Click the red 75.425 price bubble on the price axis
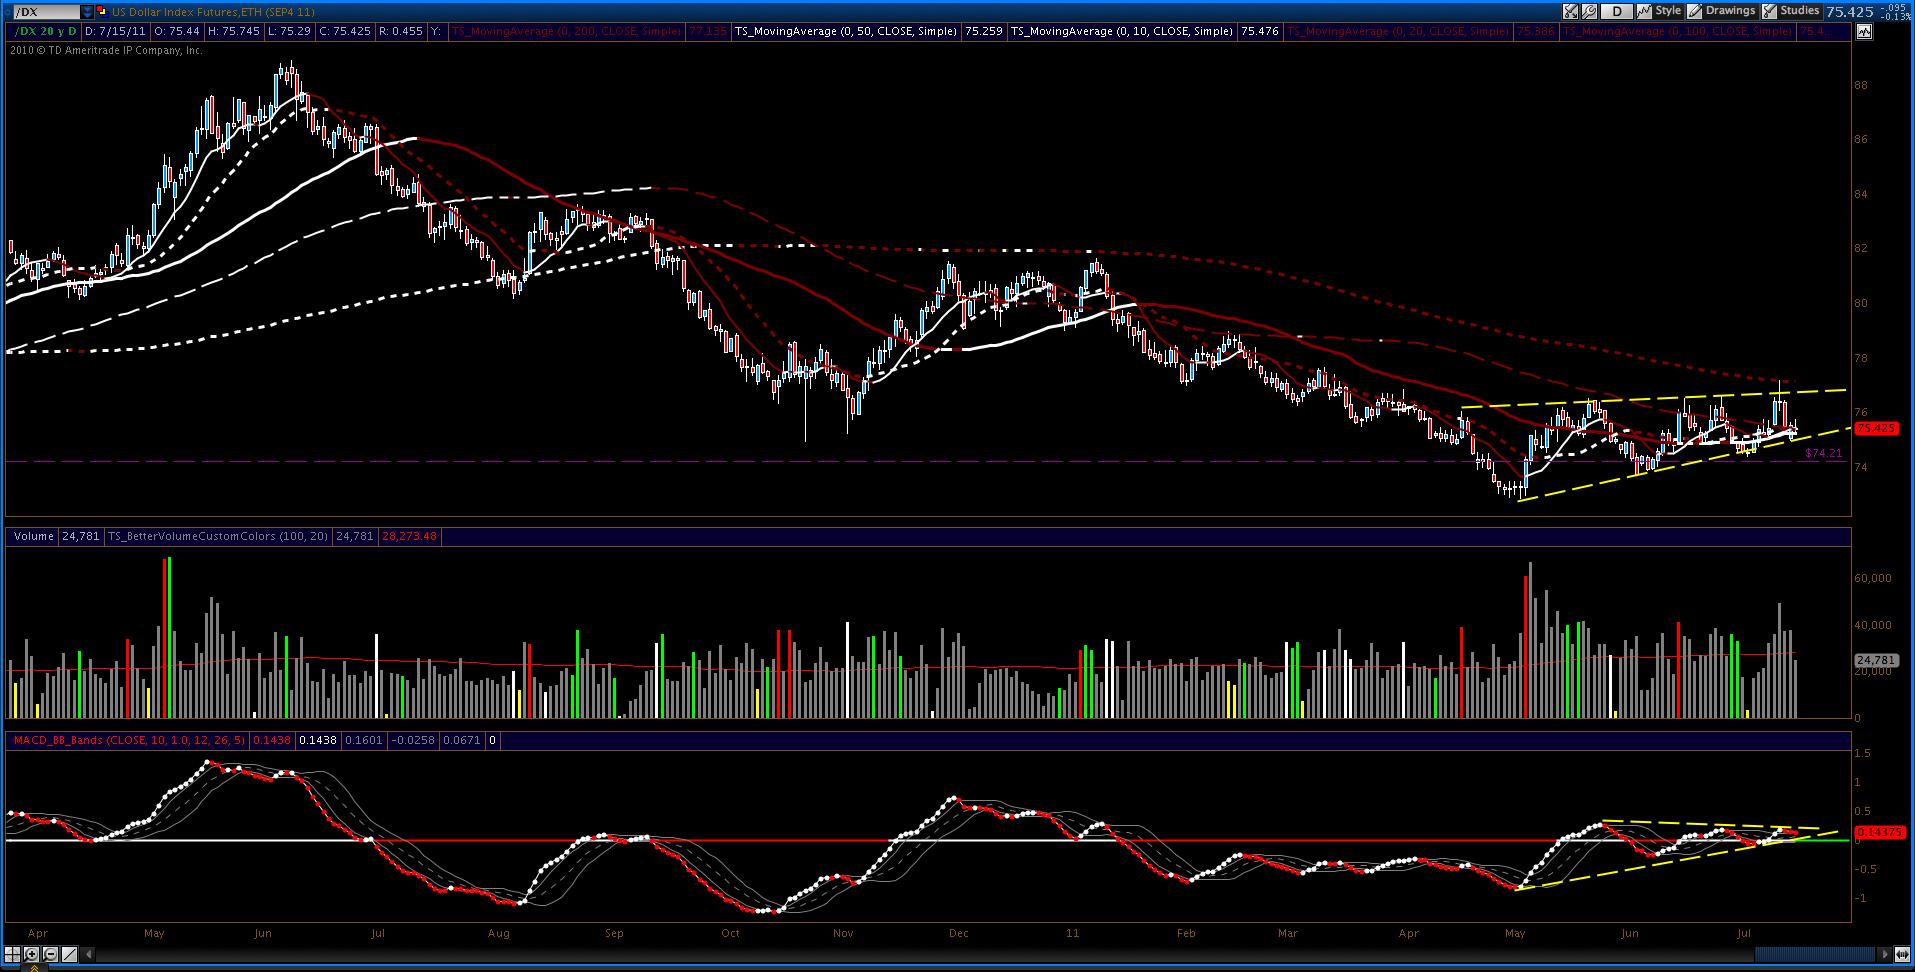 (x=1876, y=429)
